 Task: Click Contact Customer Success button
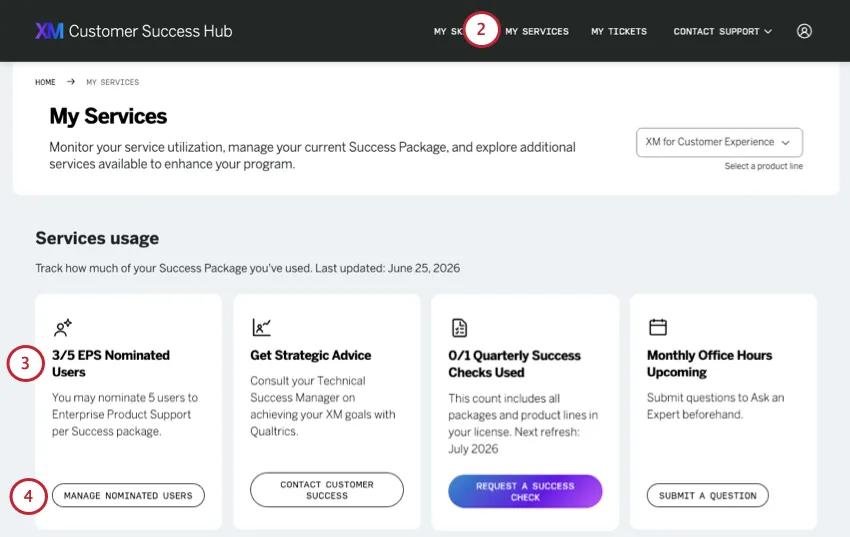327,490
